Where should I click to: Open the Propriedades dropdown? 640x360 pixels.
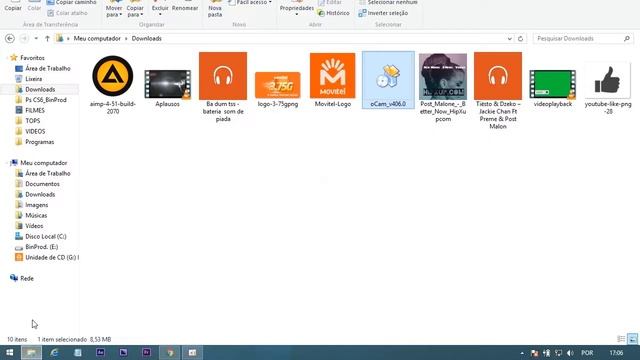pyautogui.click(x=297, y=9)
